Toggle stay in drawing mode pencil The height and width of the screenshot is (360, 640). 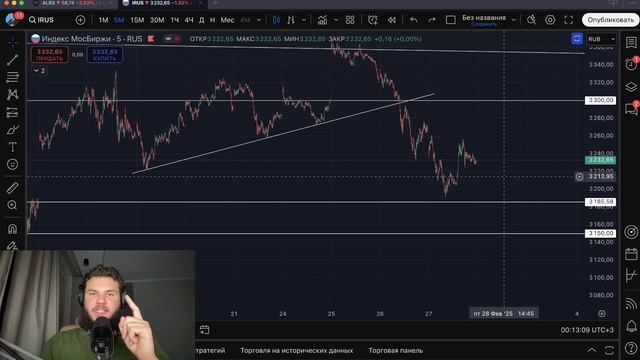pyautogui.click(x=12, y=245)
